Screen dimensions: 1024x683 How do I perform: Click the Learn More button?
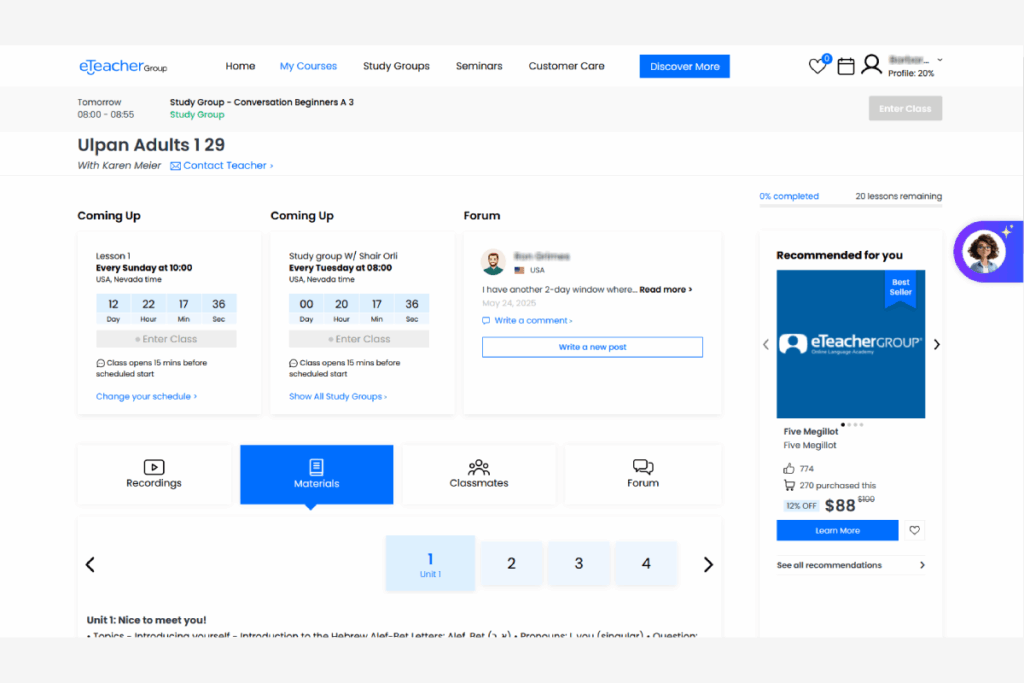837,530
